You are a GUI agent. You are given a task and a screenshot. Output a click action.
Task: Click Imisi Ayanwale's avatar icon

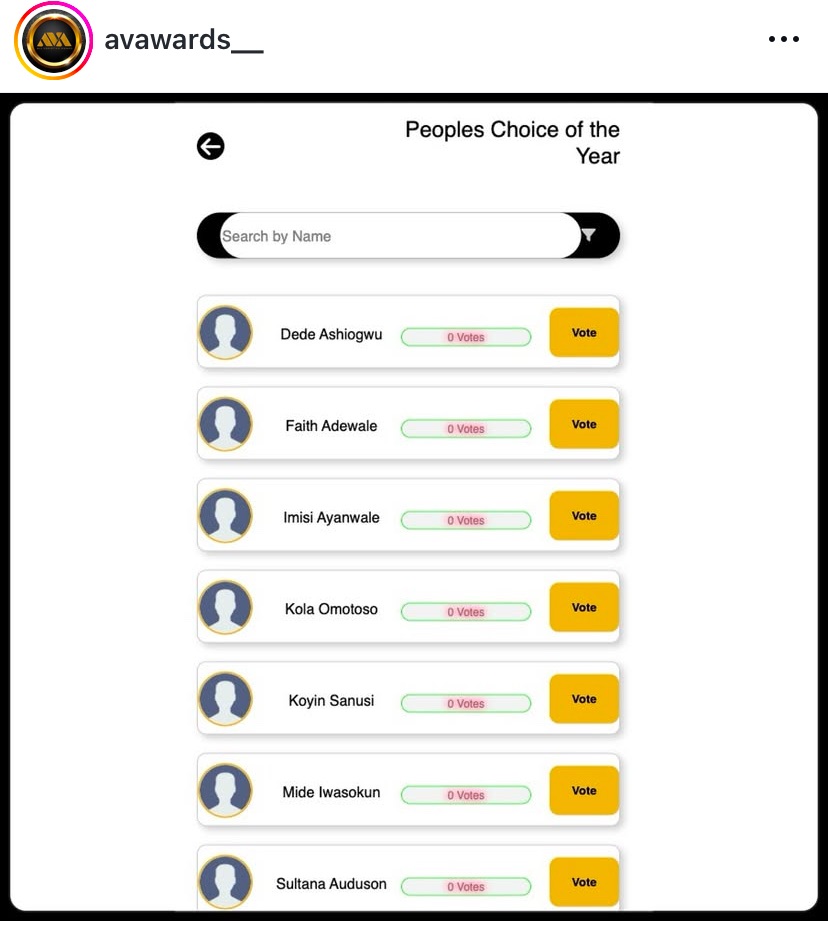tap(225, 516)
